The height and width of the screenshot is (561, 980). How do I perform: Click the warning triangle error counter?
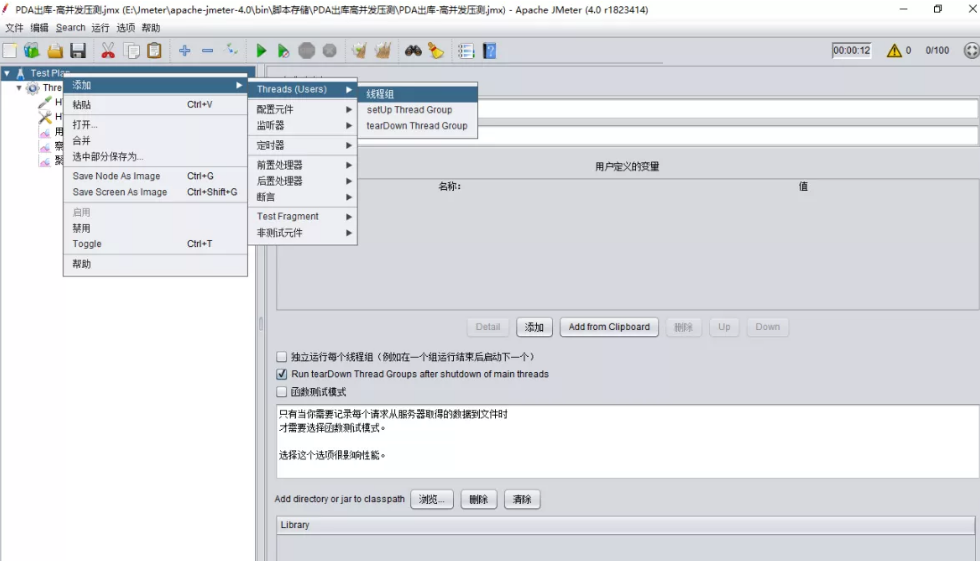[894, 51]
